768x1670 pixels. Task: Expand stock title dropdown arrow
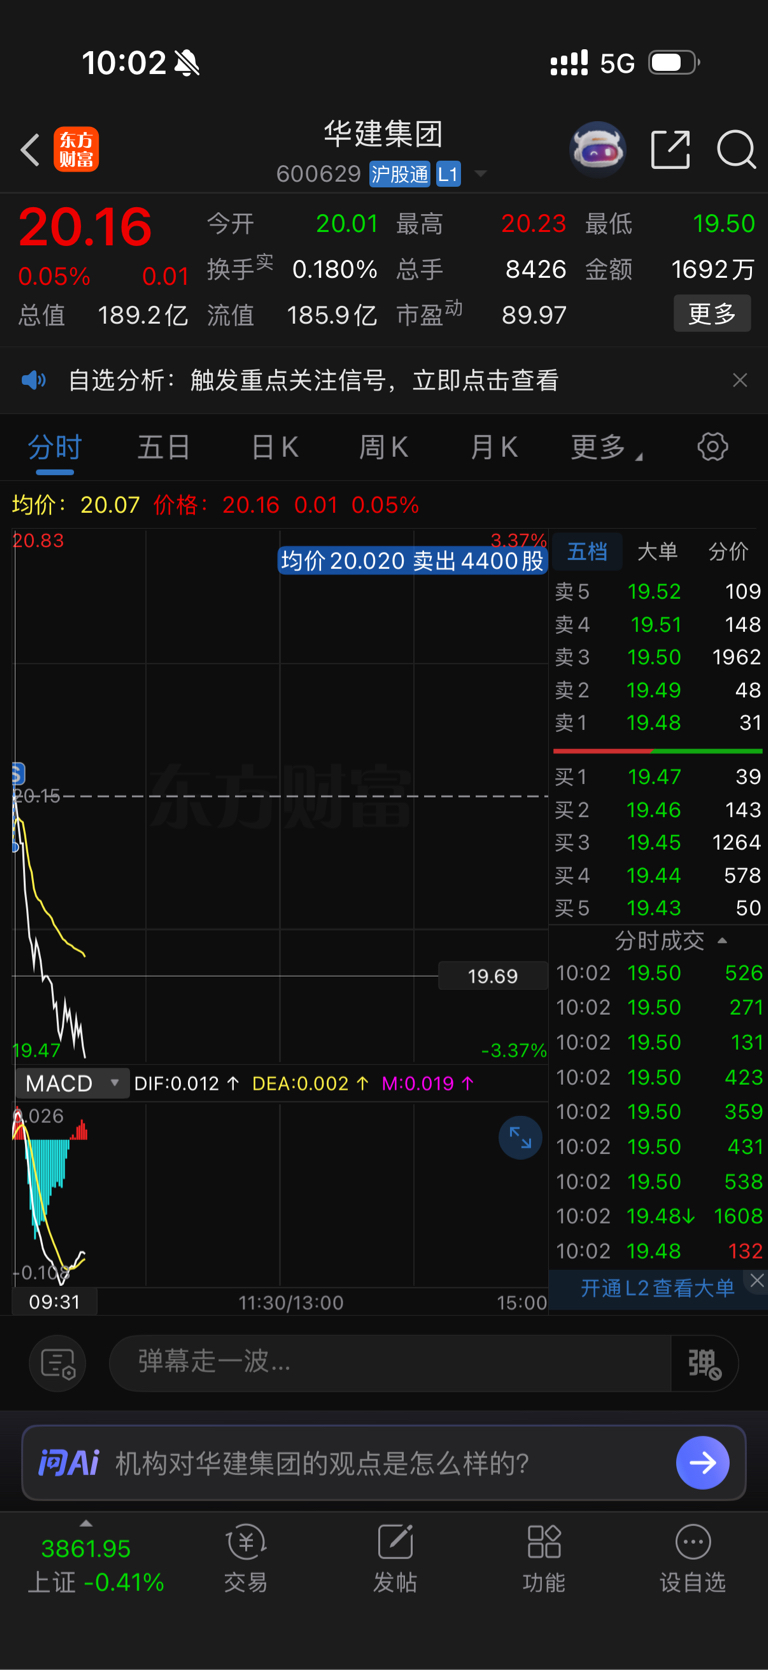click(481, 174)
